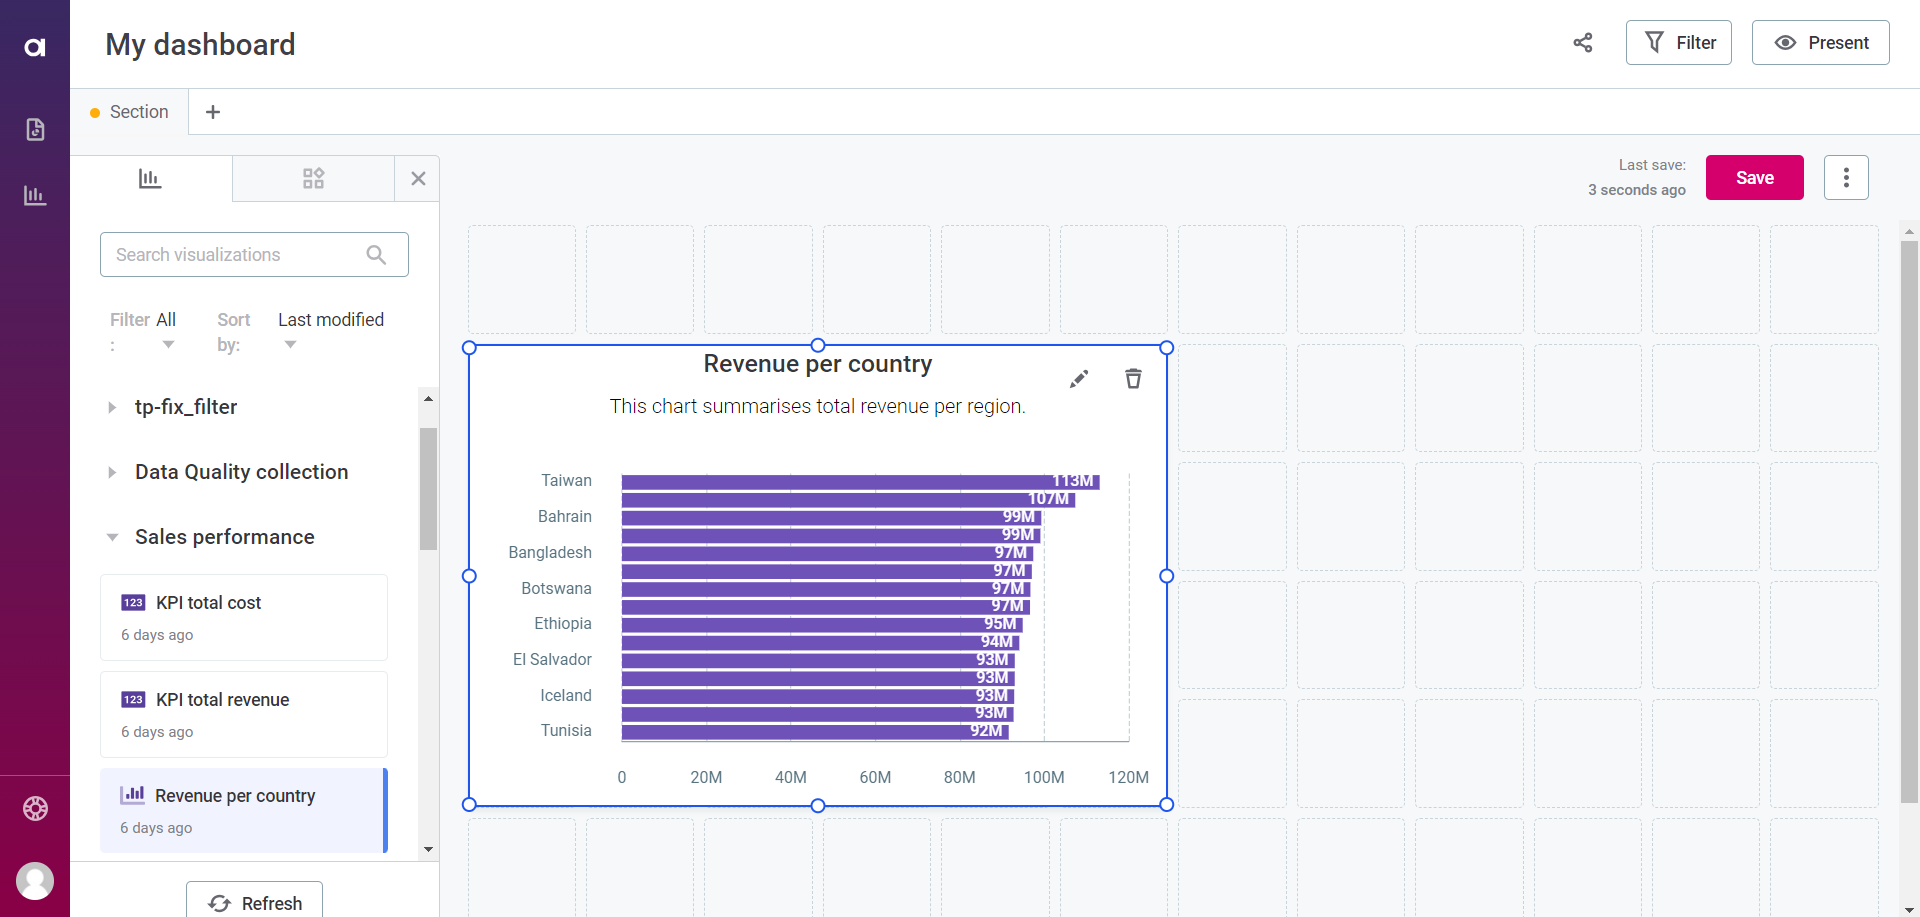Collapse the Sales performance collection
This screenshot has height=917, width=1920.
(x=112, y=537)
